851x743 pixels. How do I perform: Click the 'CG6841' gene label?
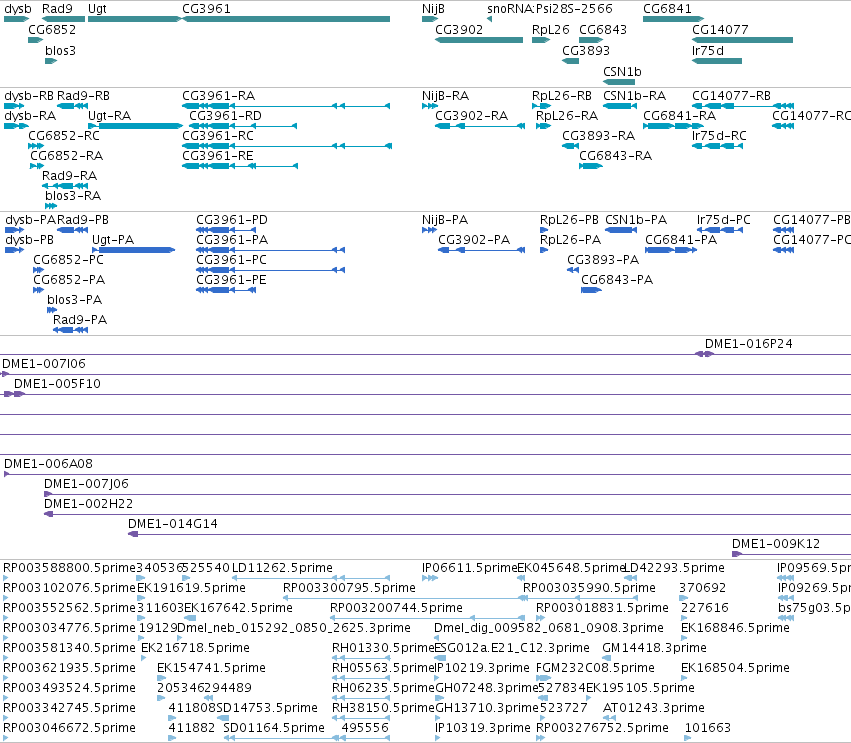(x=667, y=9)
